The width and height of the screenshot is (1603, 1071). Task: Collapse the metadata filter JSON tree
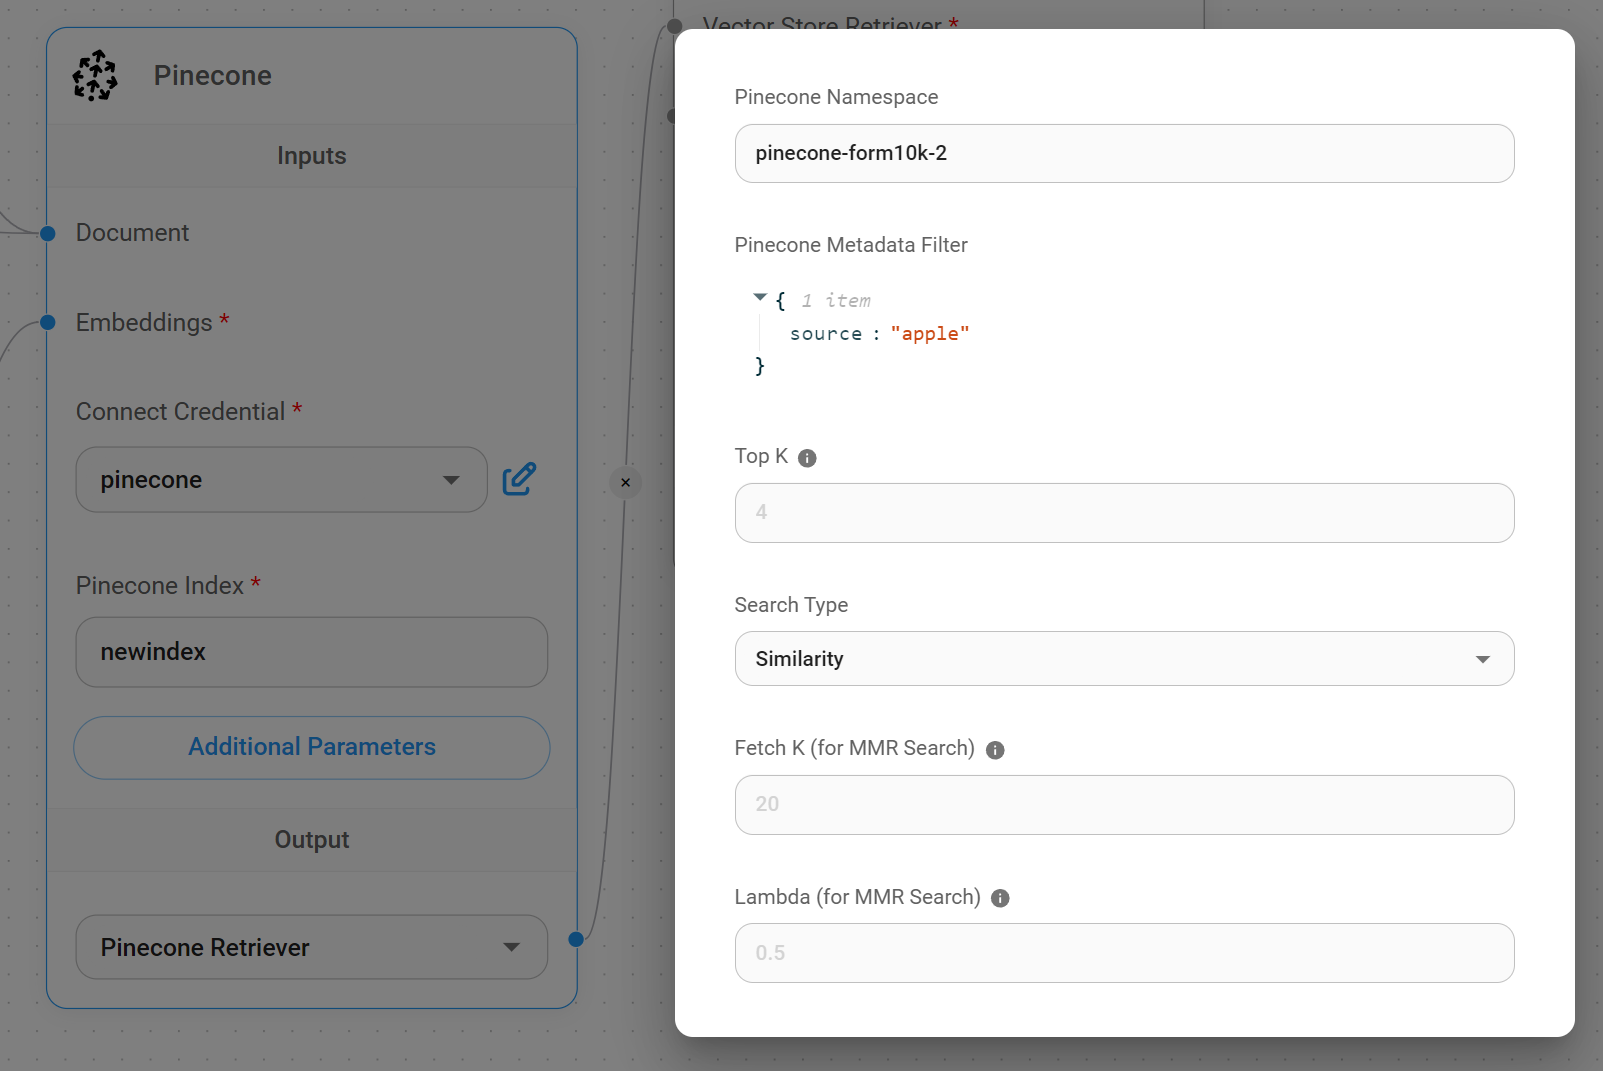[760, 298]
